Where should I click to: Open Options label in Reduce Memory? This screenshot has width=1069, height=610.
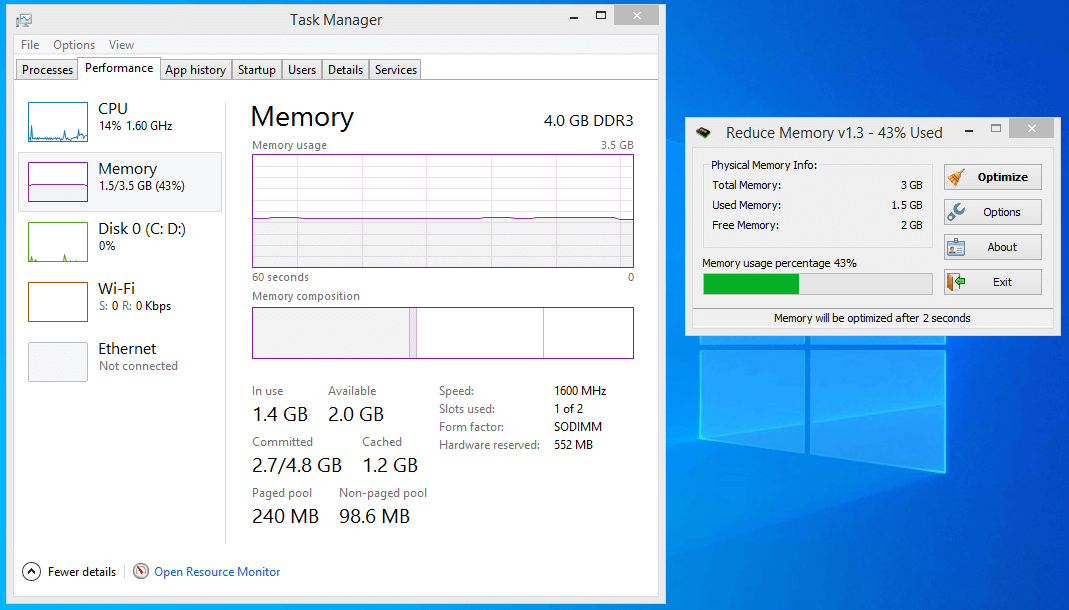click(1002, 212)
